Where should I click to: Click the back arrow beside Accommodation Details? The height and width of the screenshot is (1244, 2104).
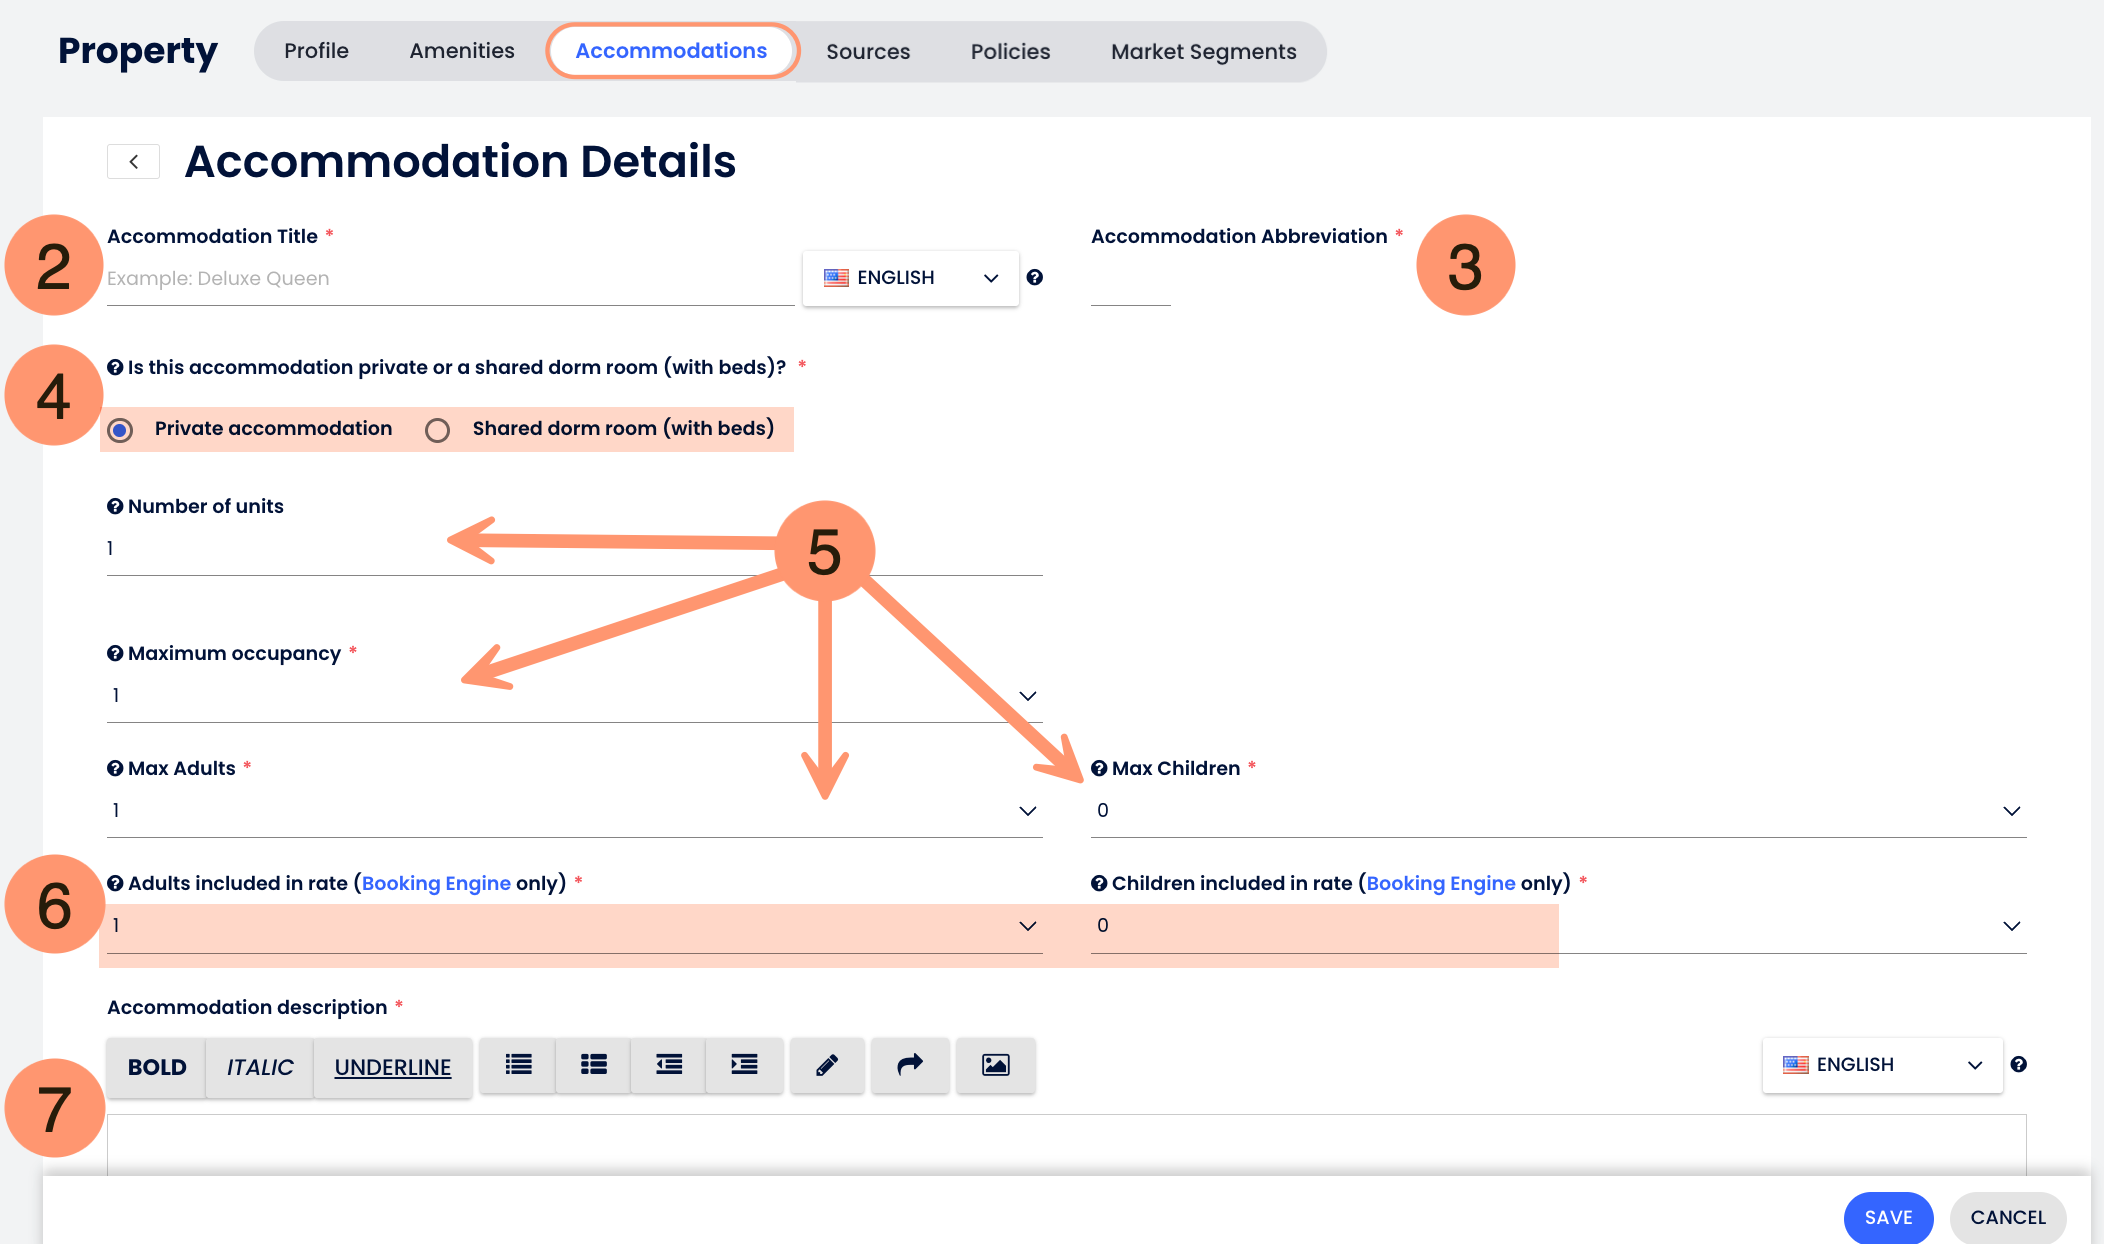(x=133, y=162)
